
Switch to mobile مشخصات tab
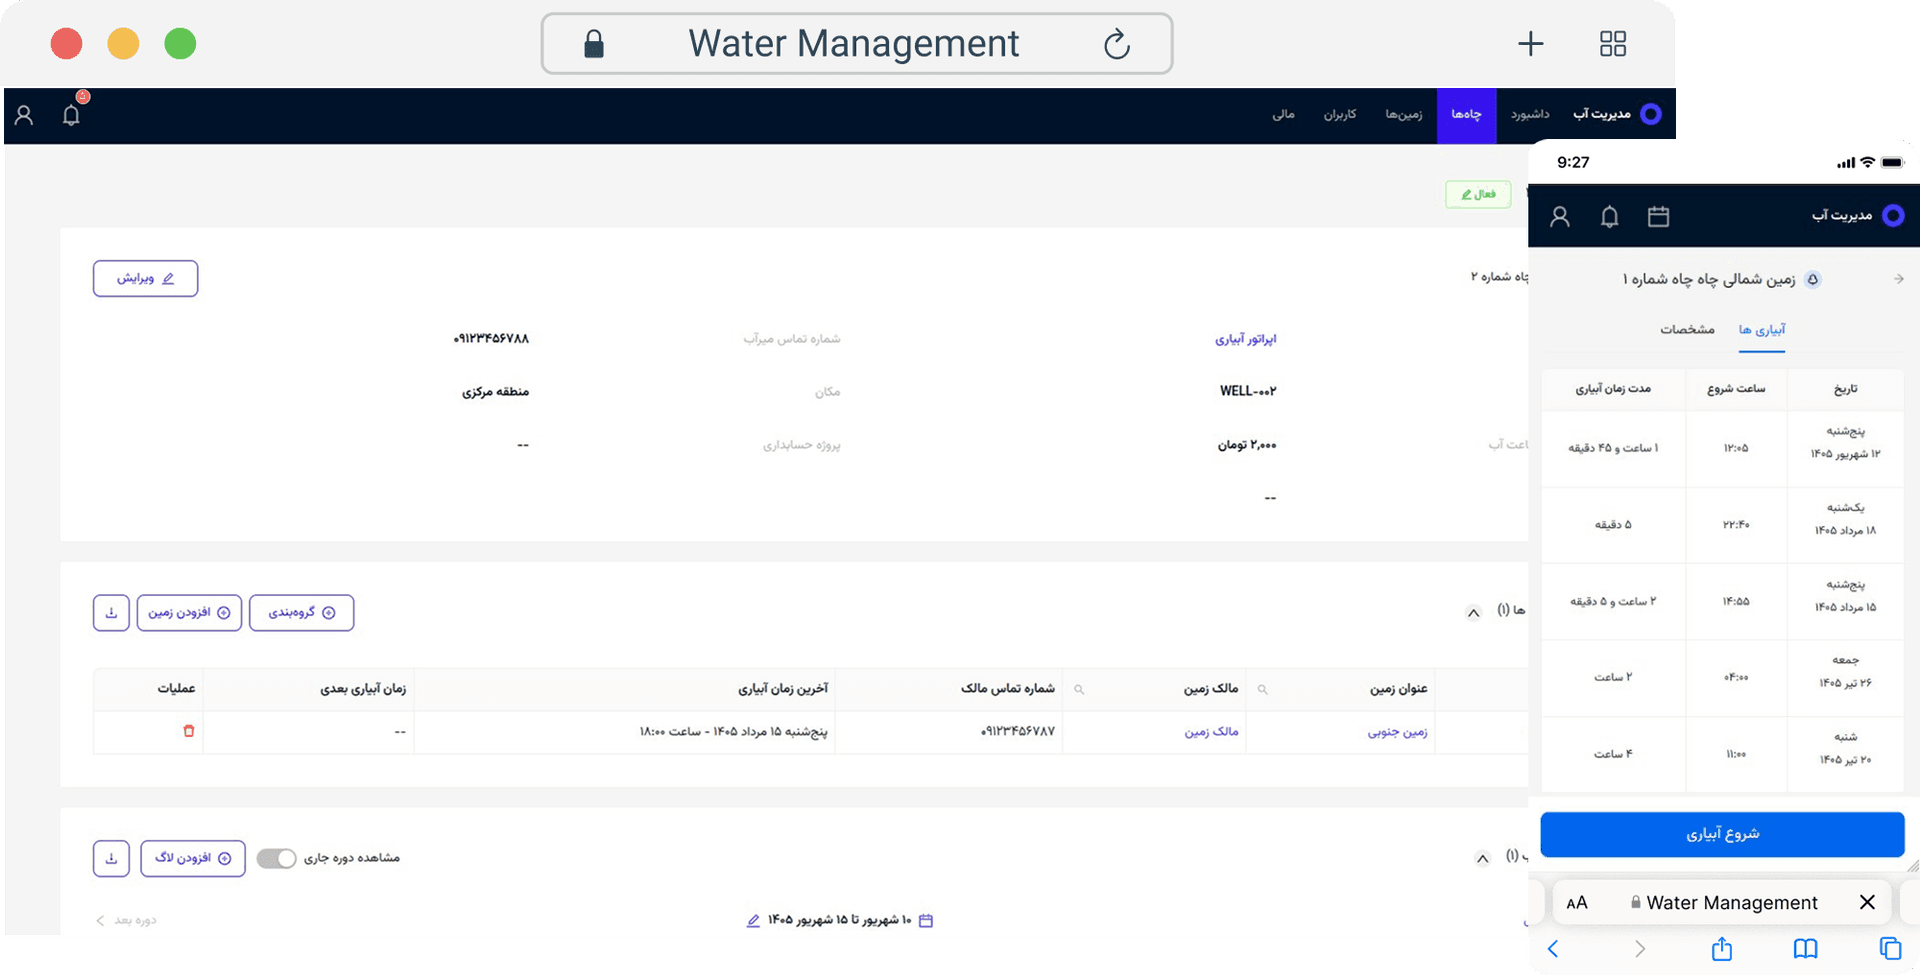click(1687, 330)
